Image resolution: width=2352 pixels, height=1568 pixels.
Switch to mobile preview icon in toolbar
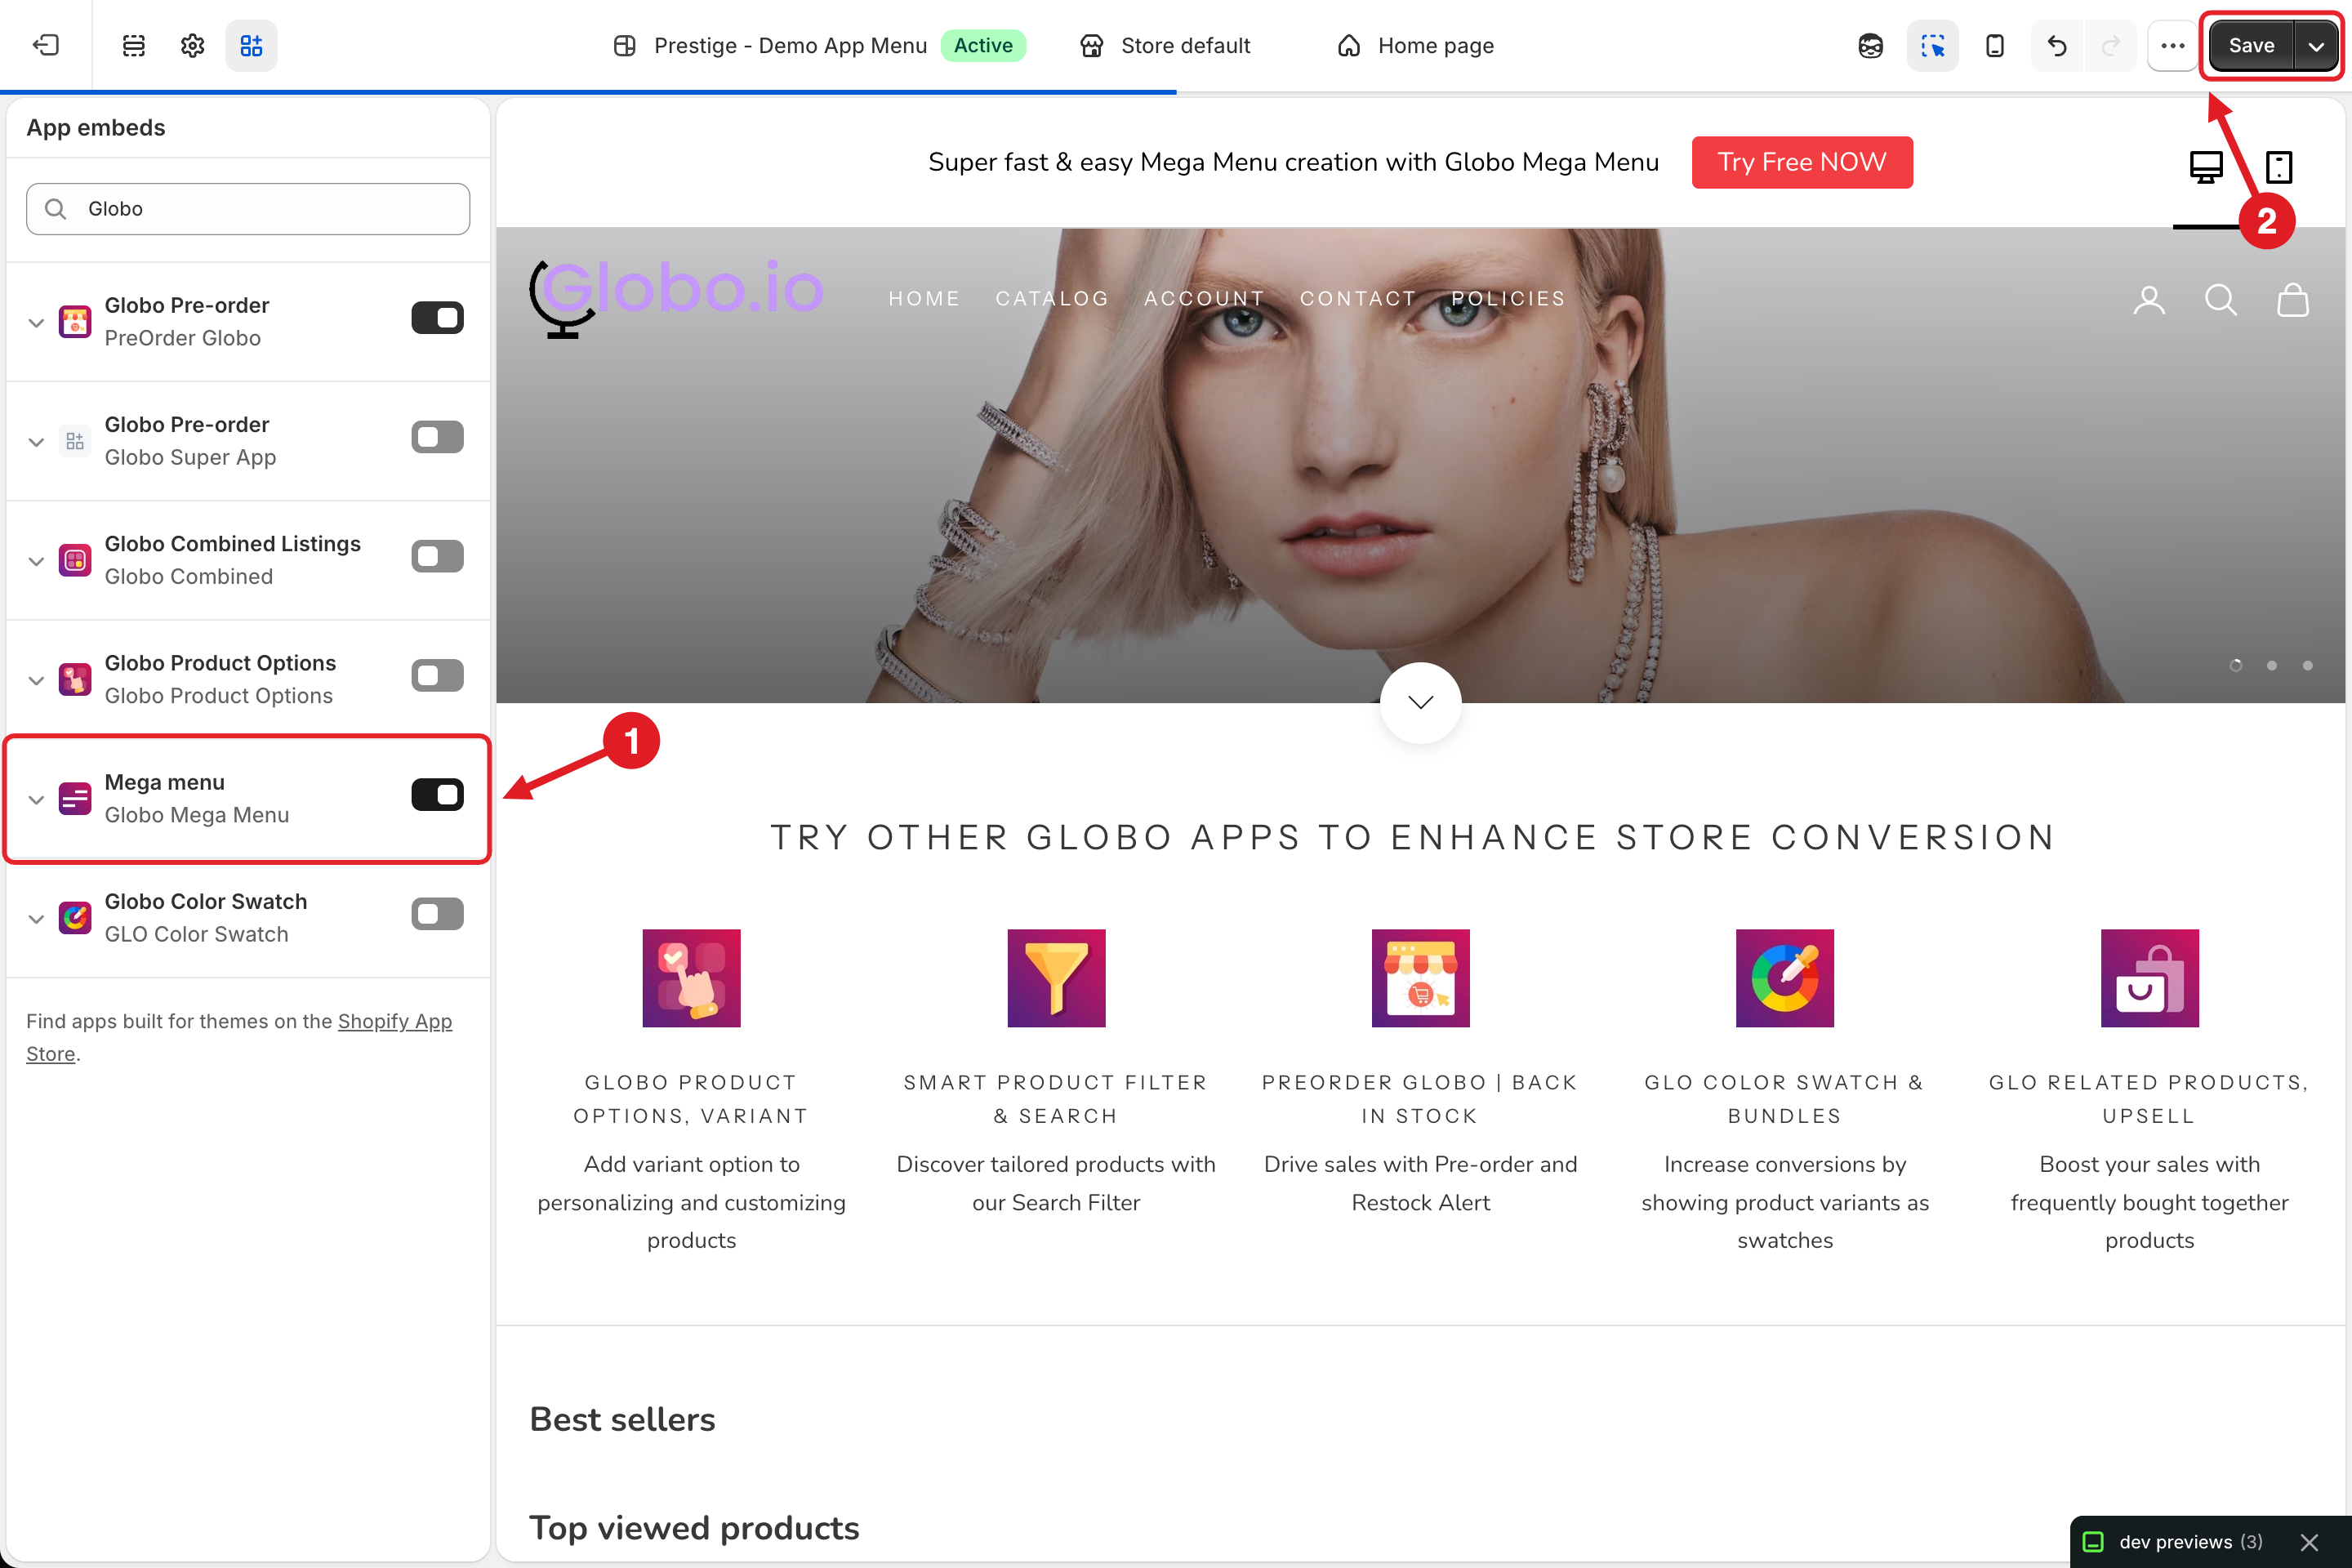(x=1994, y=45)
